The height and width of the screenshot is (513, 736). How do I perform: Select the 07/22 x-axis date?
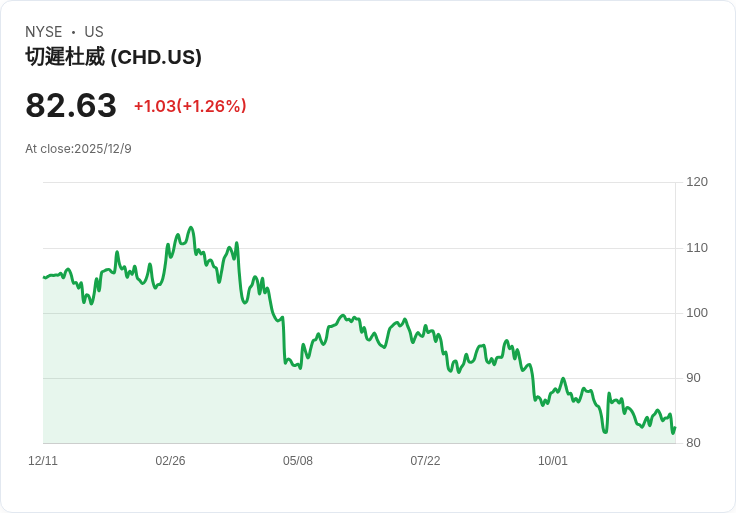(425, 461)
